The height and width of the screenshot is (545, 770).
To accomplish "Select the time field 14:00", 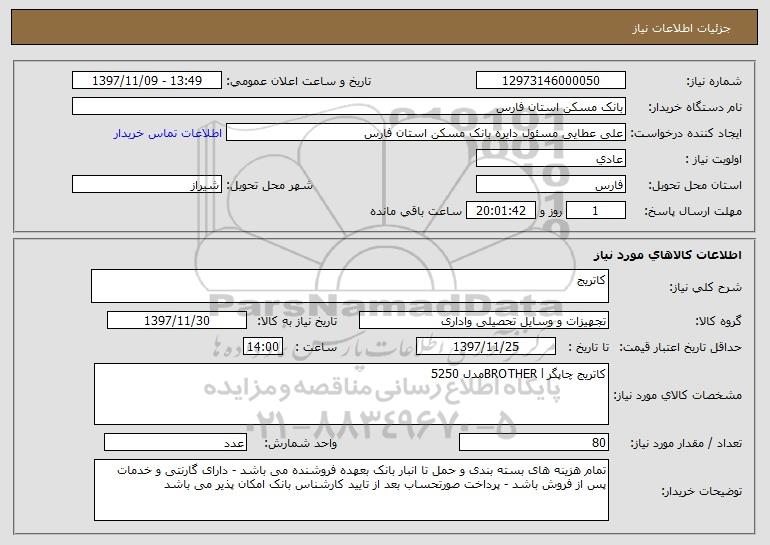I will point(263,347).
